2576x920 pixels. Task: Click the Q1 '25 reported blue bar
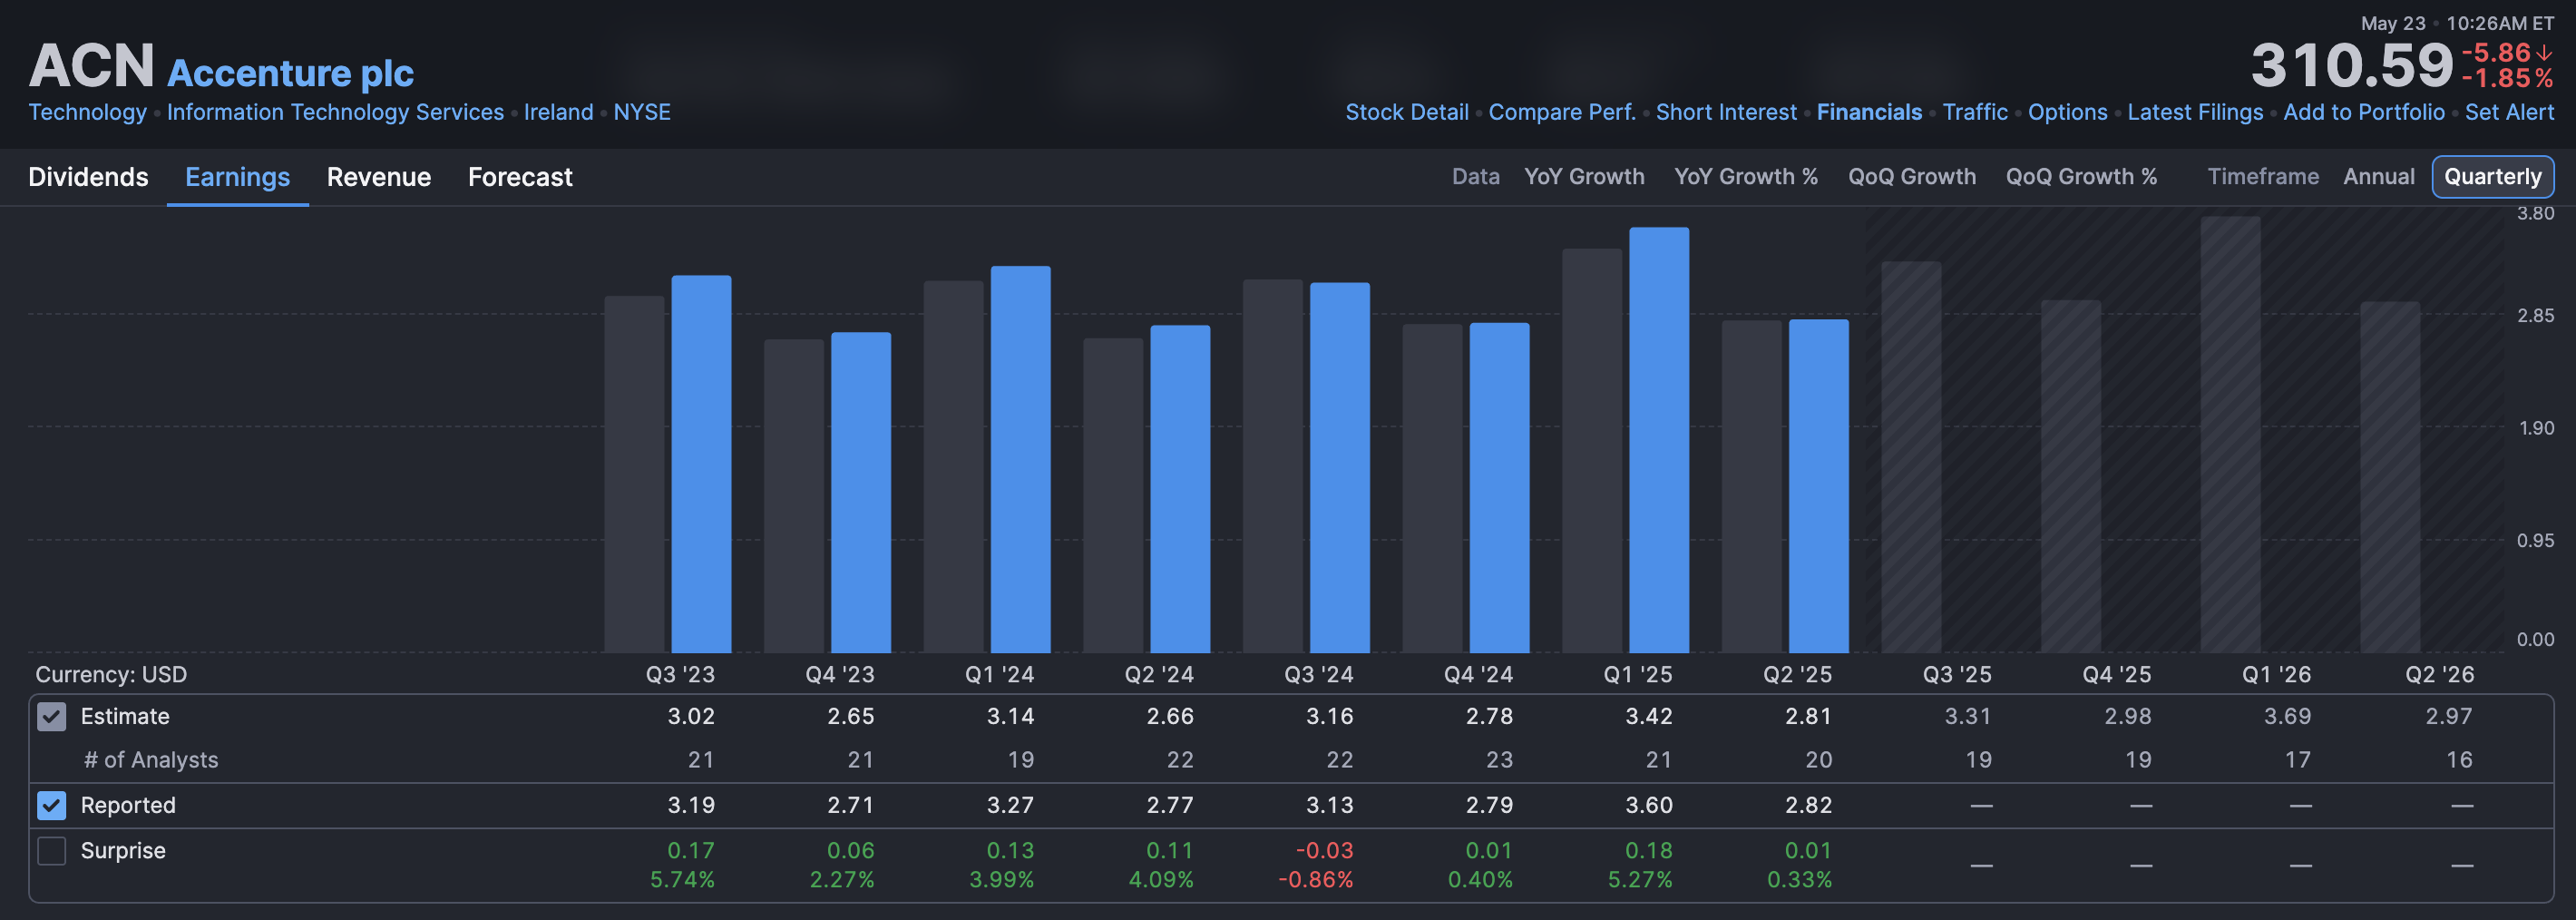point(1659,440)
